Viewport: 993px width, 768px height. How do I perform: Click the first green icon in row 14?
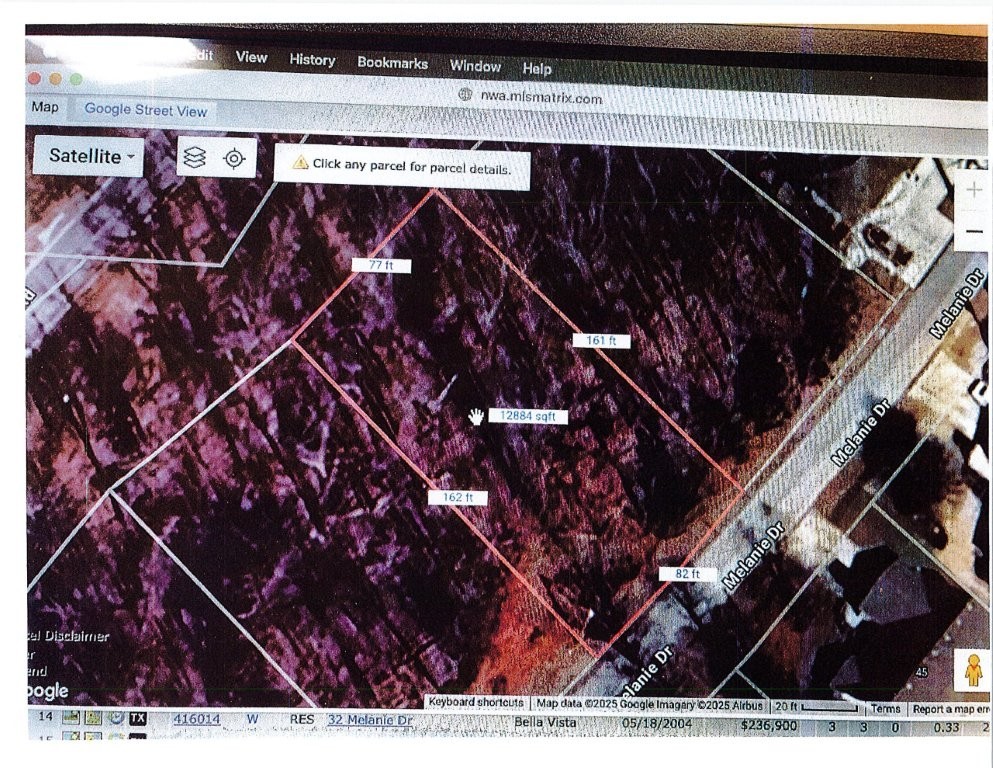[71, 717]
